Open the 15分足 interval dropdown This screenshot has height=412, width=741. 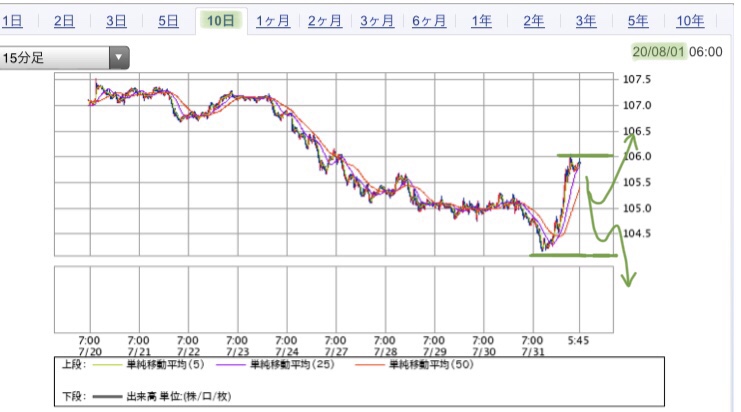[64, 58]
